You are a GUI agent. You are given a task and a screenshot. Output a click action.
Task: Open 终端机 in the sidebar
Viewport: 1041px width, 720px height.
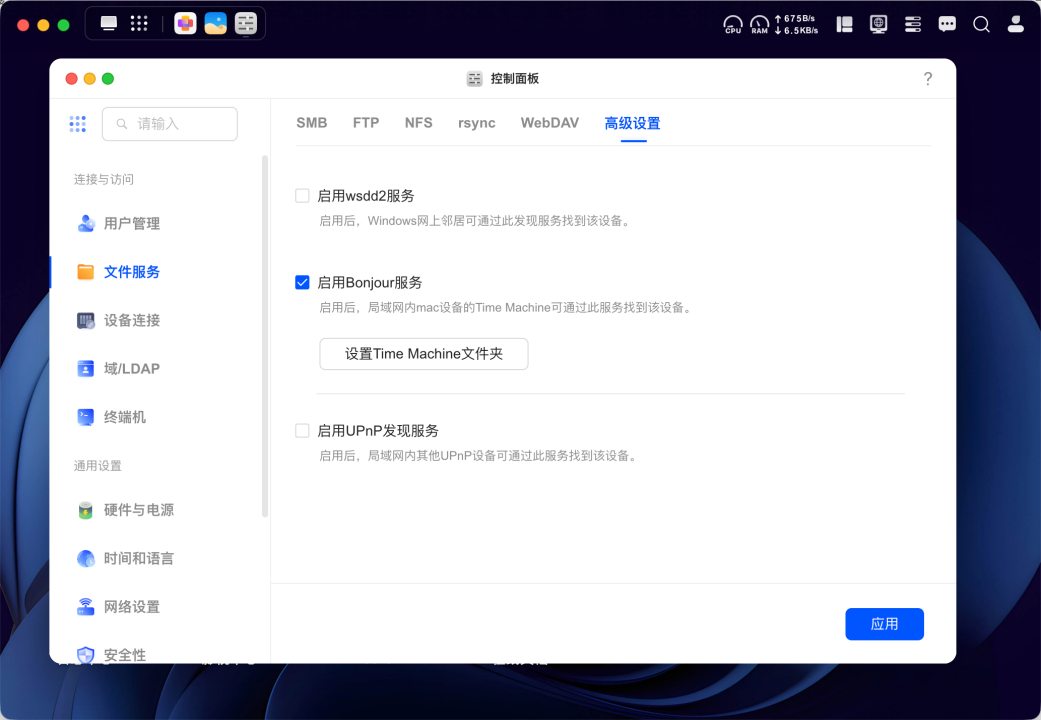pos(125,417)
